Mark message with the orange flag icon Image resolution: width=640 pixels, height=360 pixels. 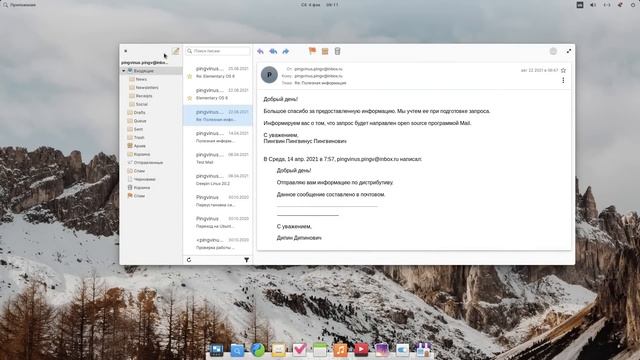coord(312,51)
